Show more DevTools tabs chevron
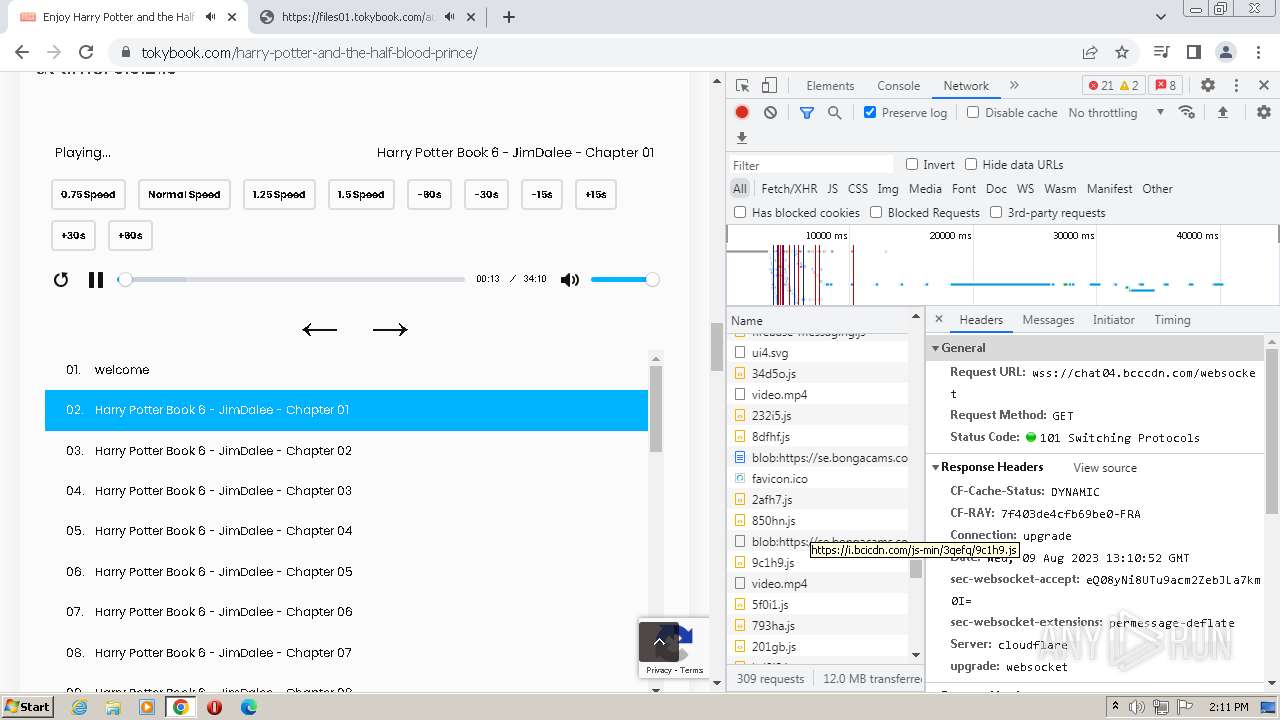 [1014, 86]
